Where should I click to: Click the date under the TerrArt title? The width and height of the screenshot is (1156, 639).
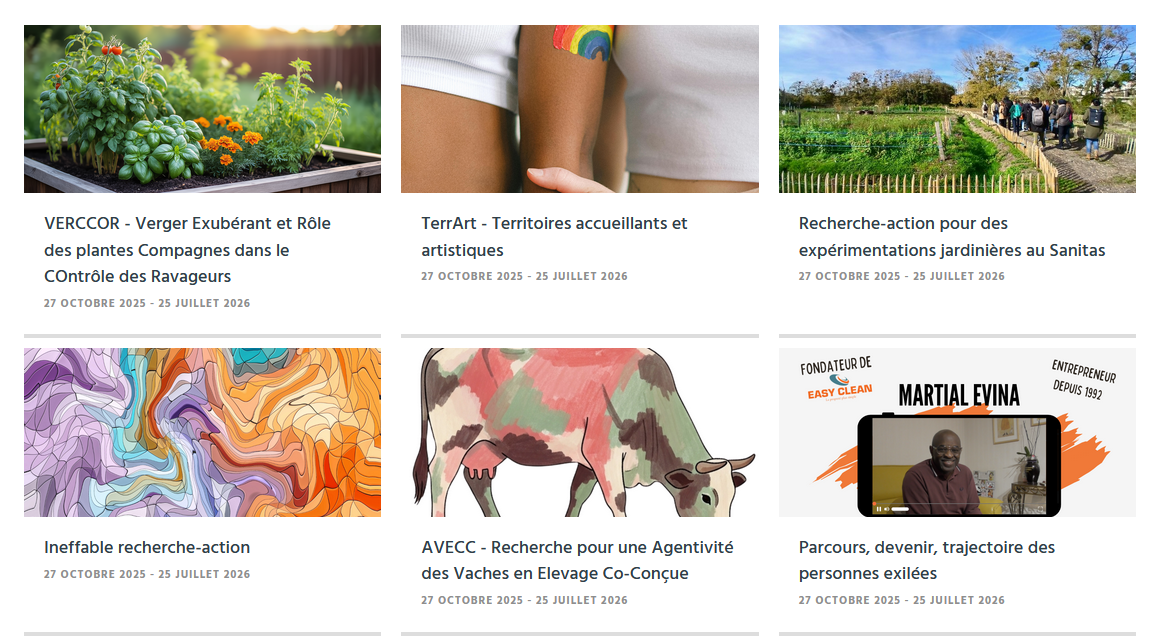click(x=524, y=276)
